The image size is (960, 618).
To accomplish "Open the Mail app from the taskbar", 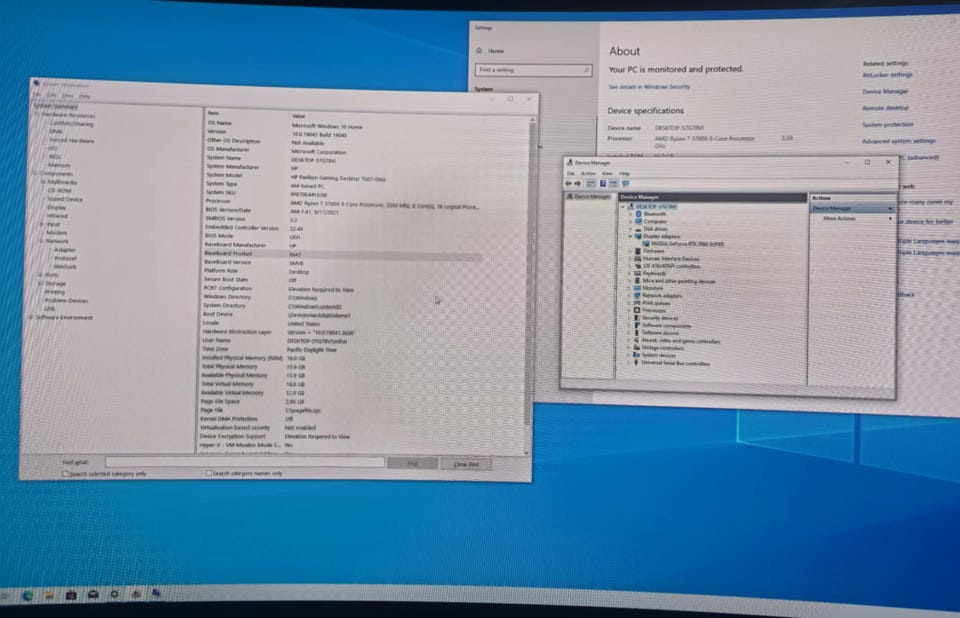I will click(93, 594).
